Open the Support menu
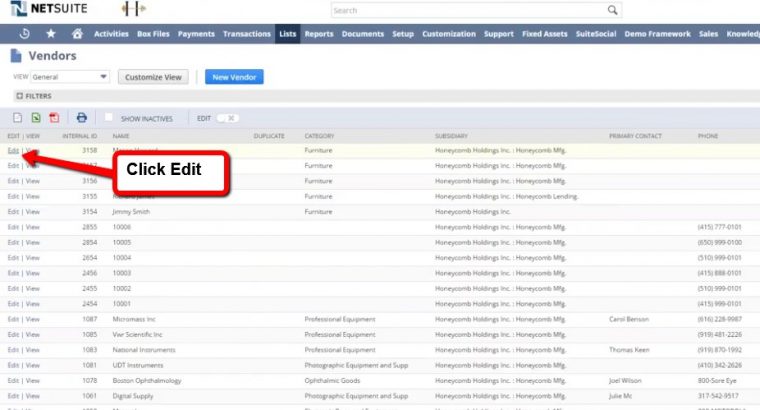Screen dimensions: 760x410 coord(499,33)
